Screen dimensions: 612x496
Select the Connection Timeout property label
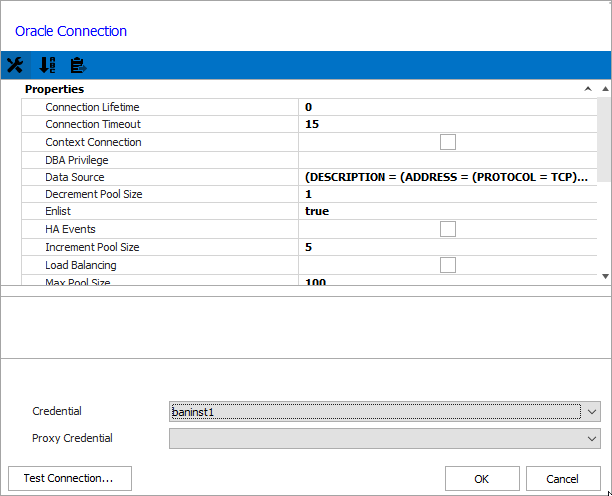[x=93, y=124]
